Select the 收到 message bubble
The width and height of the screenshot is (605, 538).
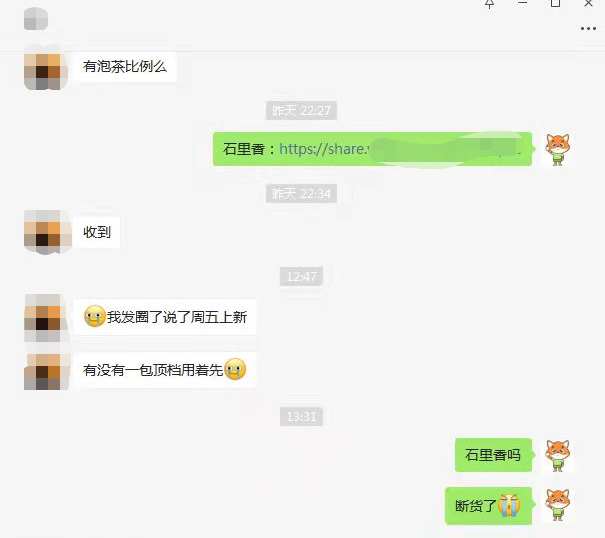97,232
